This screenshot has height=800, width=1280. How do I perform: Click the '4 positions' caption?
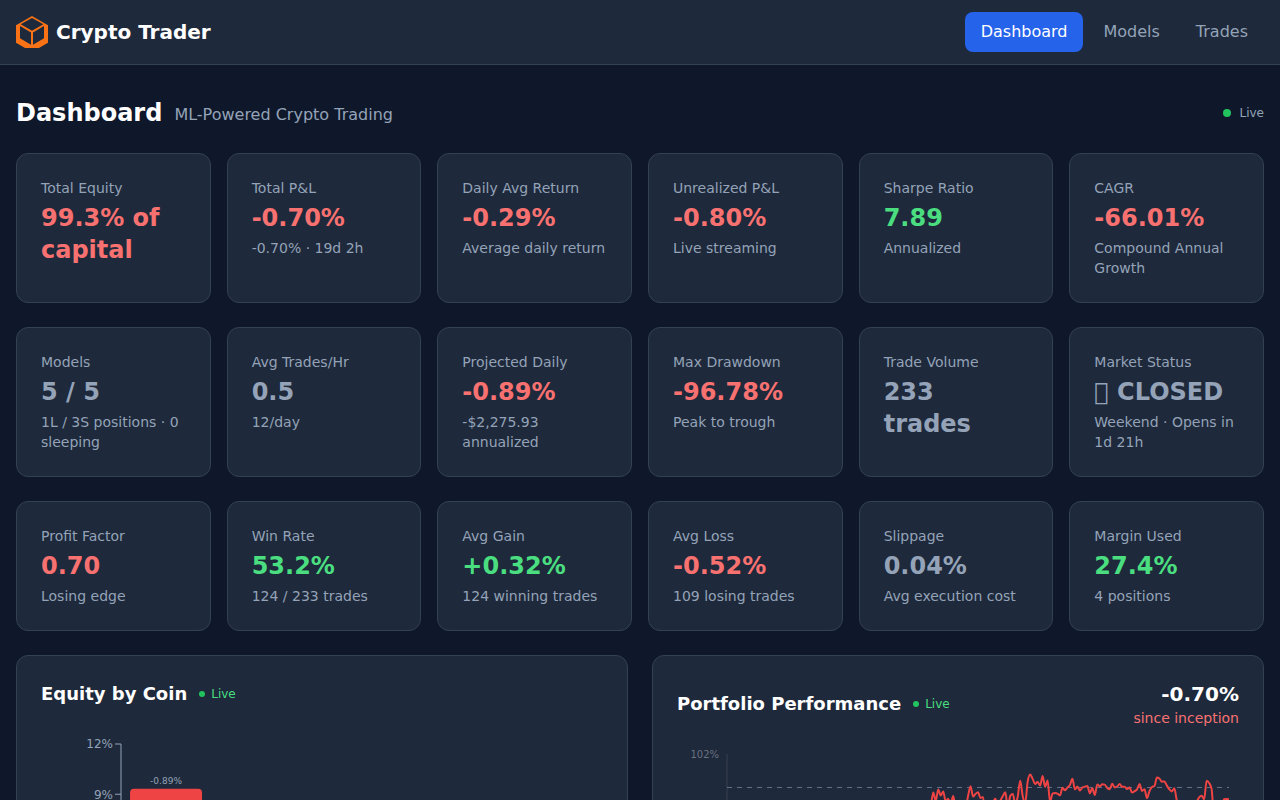pos(1132,596)
